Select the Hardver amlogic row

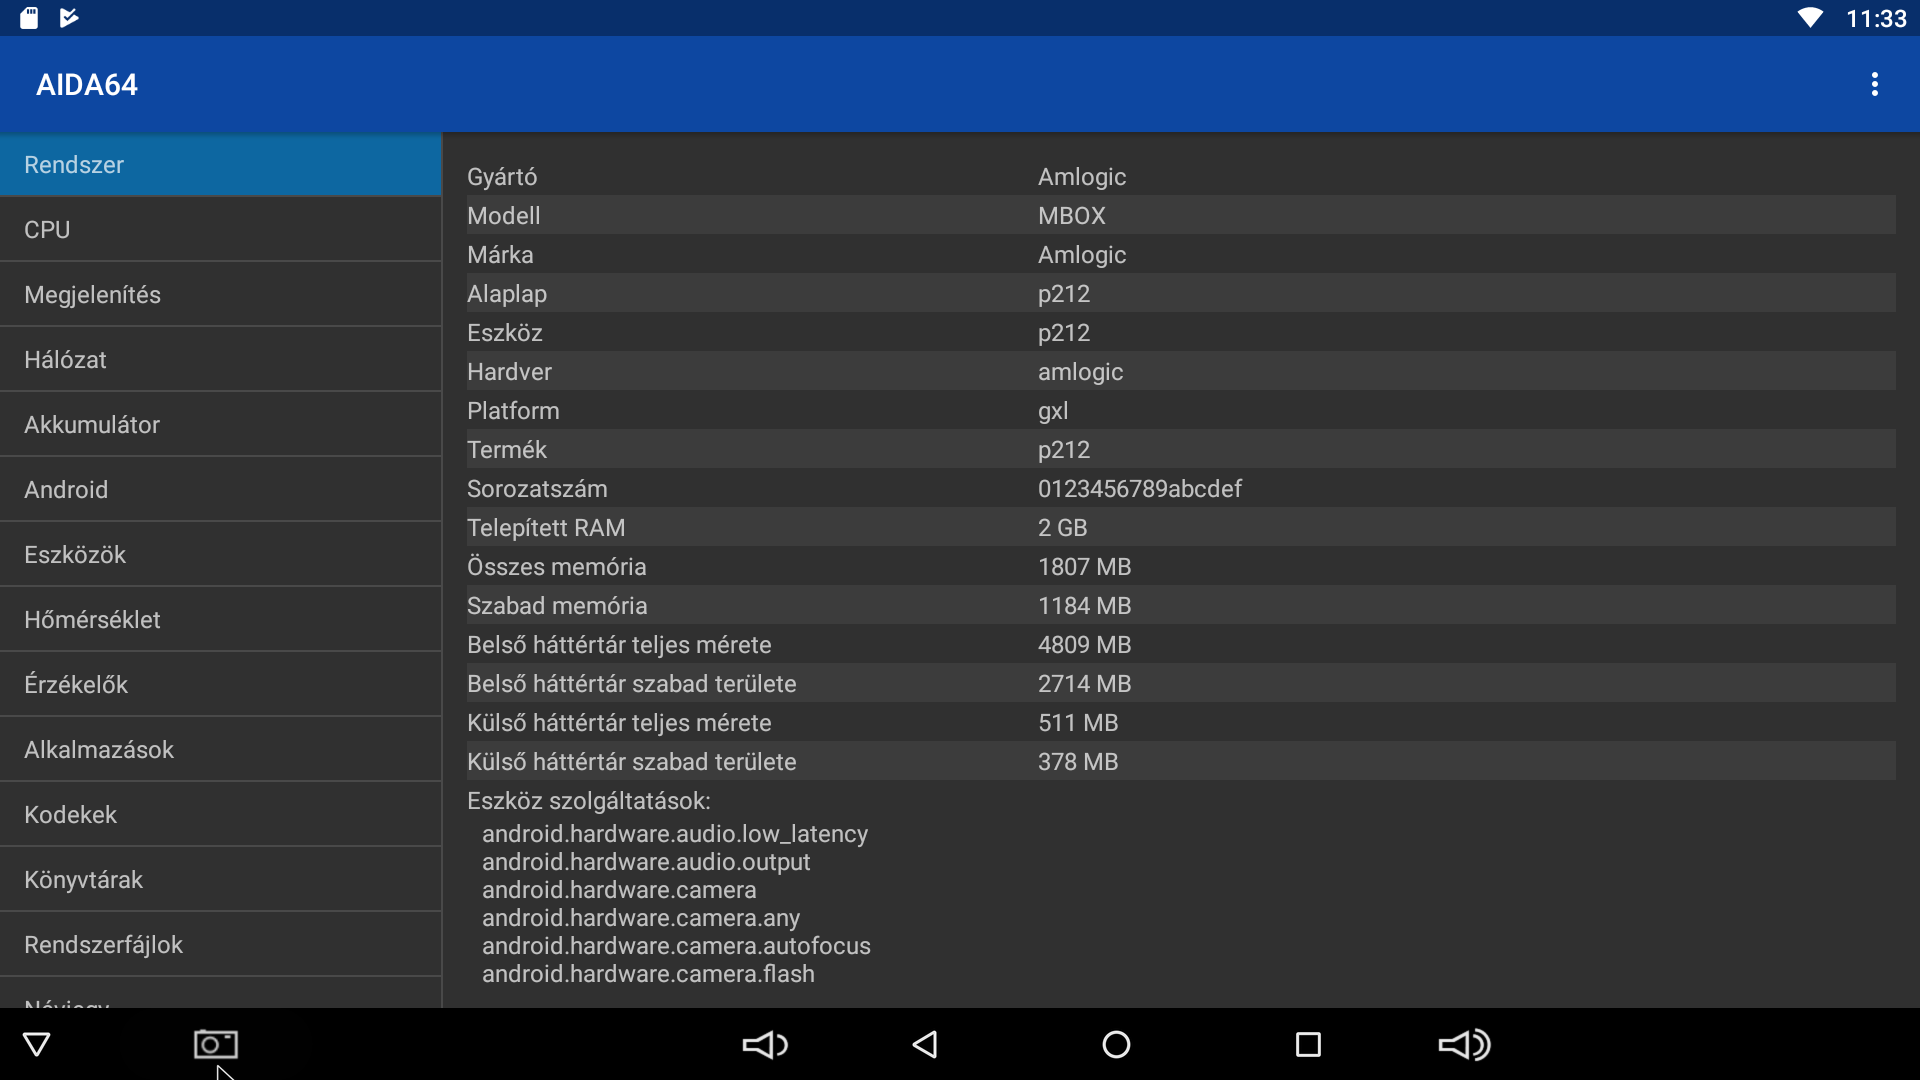point(1181,372)
